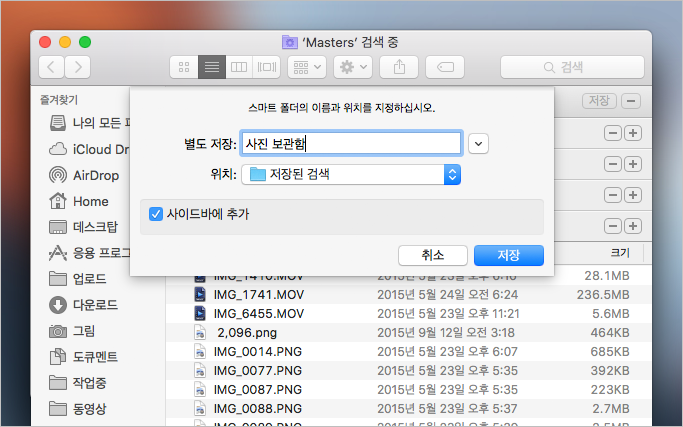The width and height of the screenshot is (683, 427).
Task: Select 다운로드 in sidebar
Action: click(84, 305)
